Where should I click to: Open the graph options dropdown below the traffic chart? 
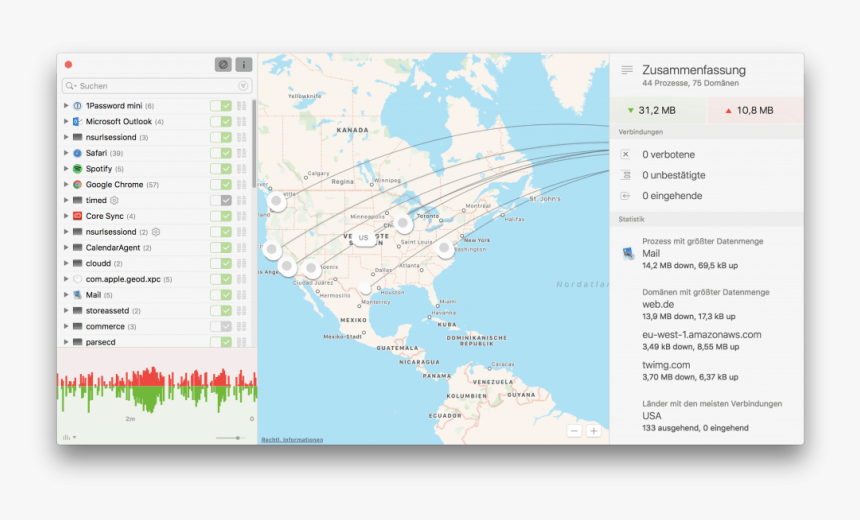(69, 437)
